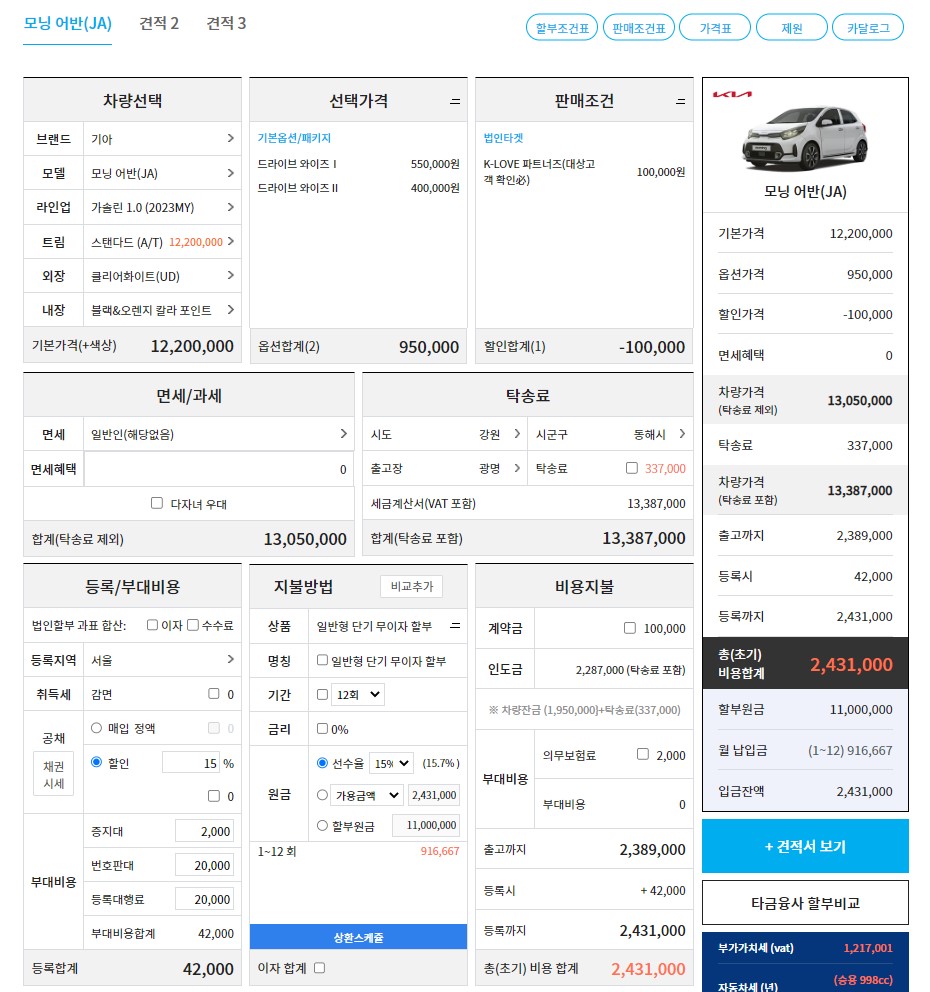Open the 가격표 button
Image resolution: width=930 pixels, height=992 pixels.
tap(715, 28)
